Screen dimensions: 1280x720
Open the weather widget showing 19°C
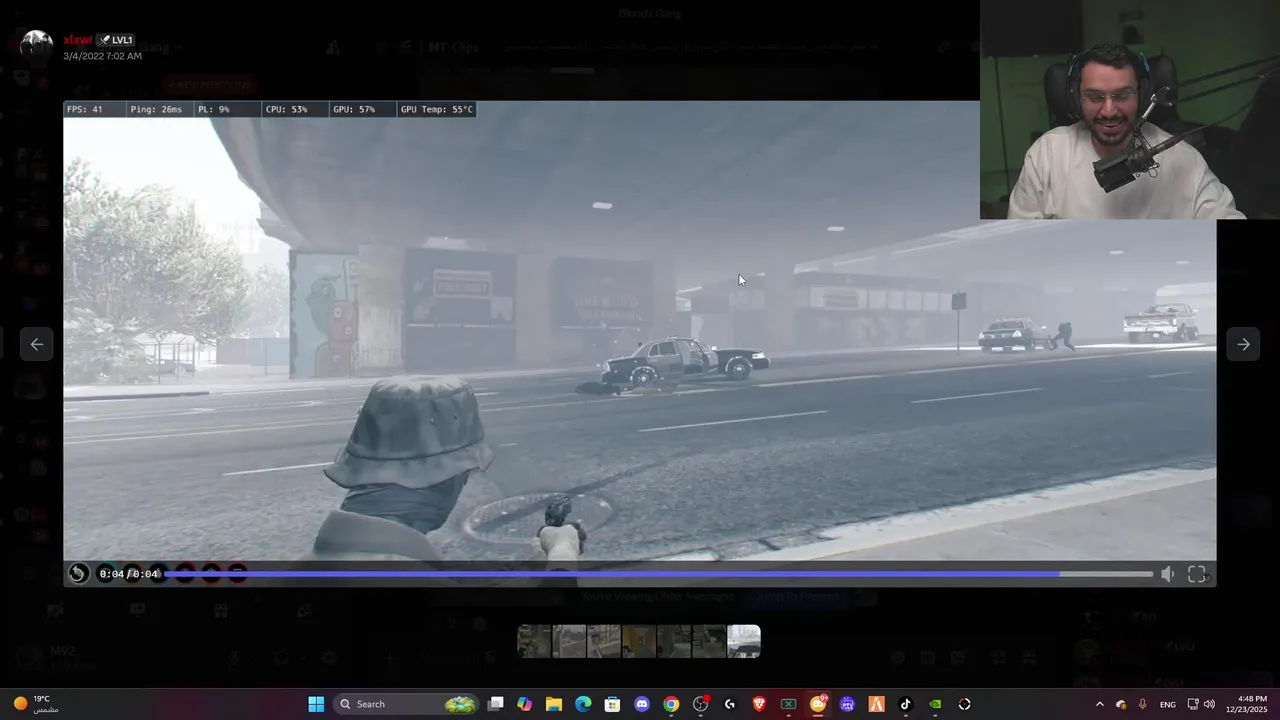point(35,704)
